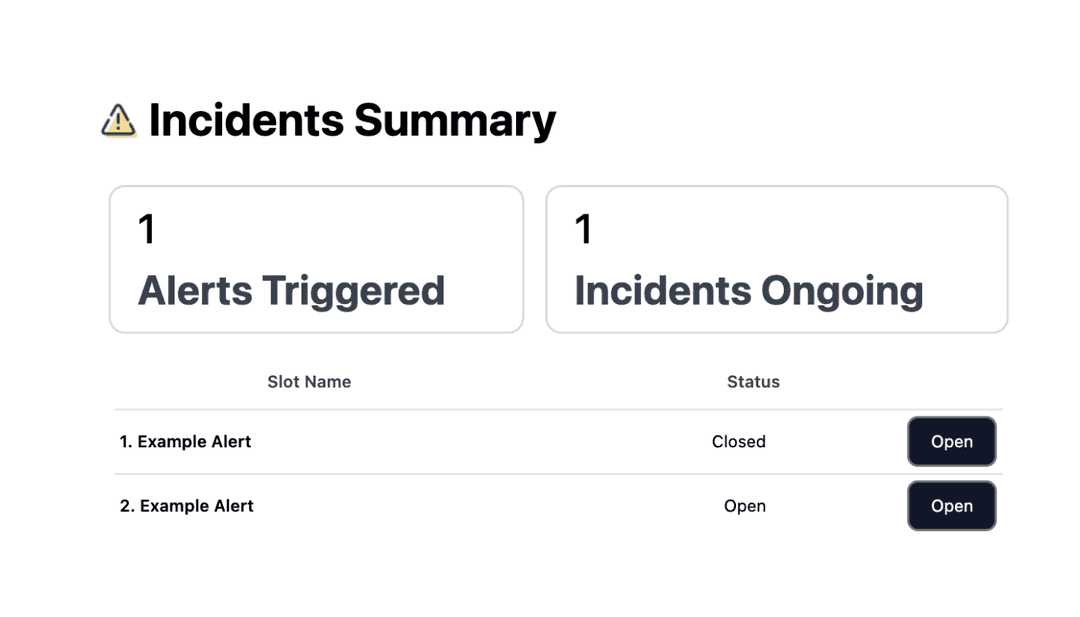The height and width of the screenshot is (617, 1080).
Task: Select the Incidents Ongoing label
Action: 748,290
